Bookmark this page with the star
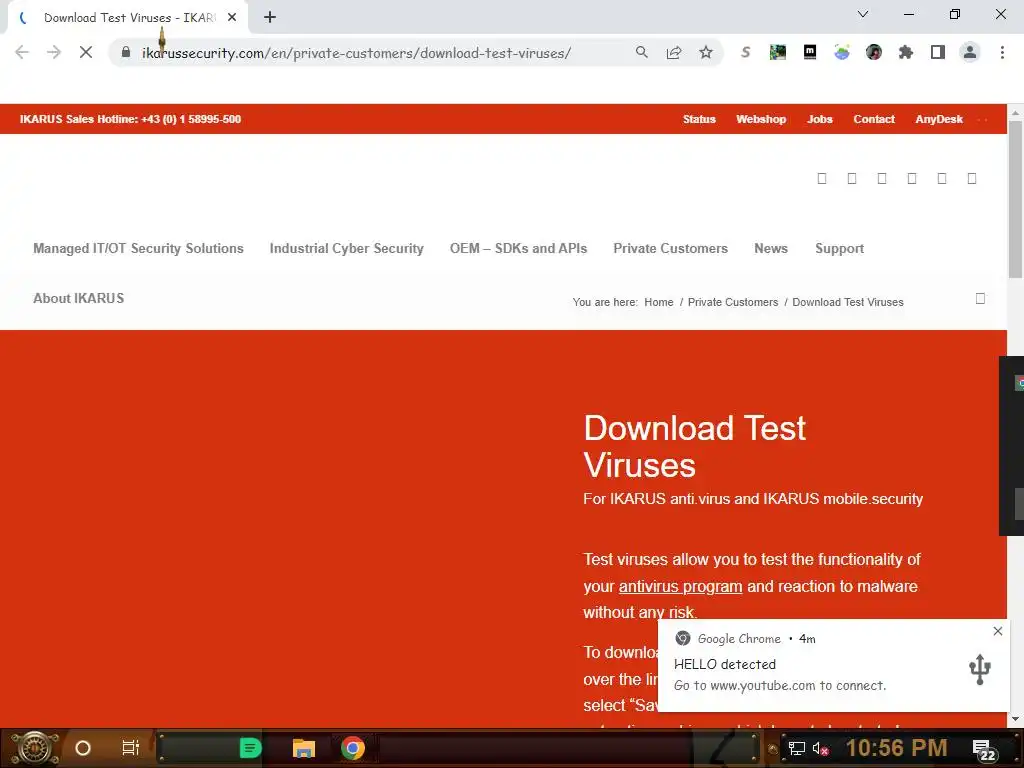 705,52
